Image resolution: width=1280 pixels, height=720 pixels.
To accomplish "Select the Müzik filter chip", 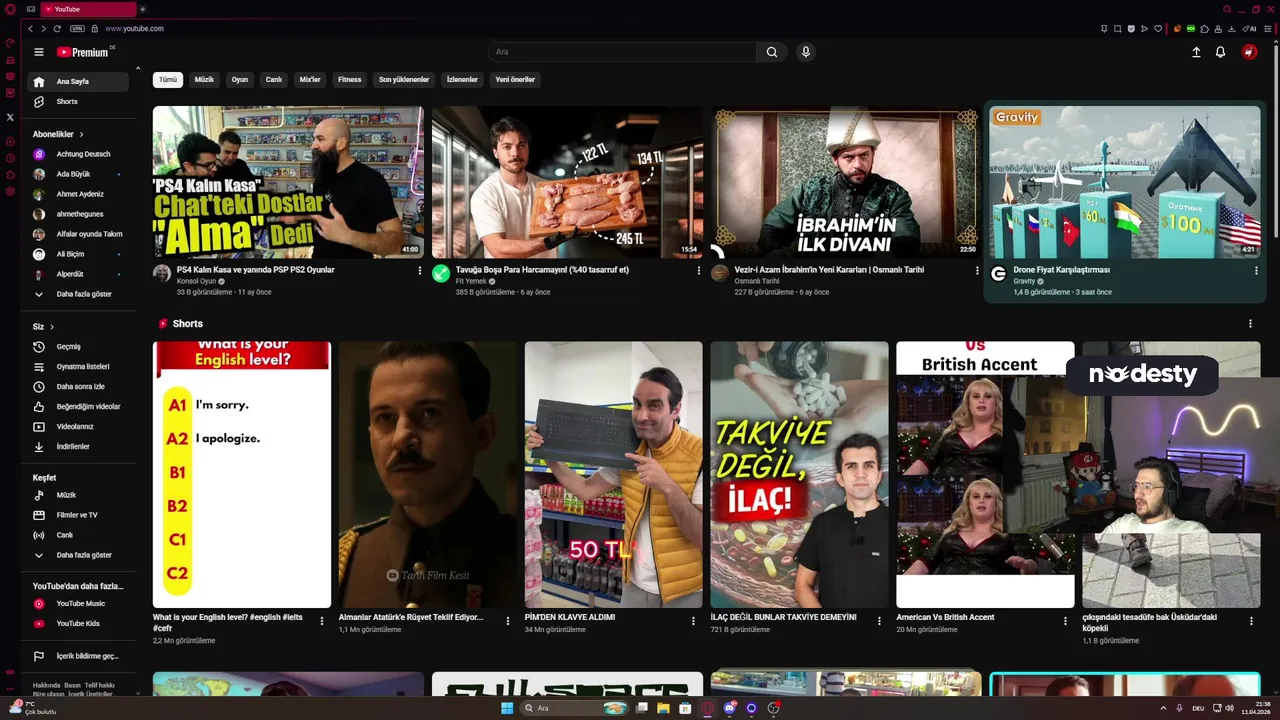I will click(x=204, y=80).
